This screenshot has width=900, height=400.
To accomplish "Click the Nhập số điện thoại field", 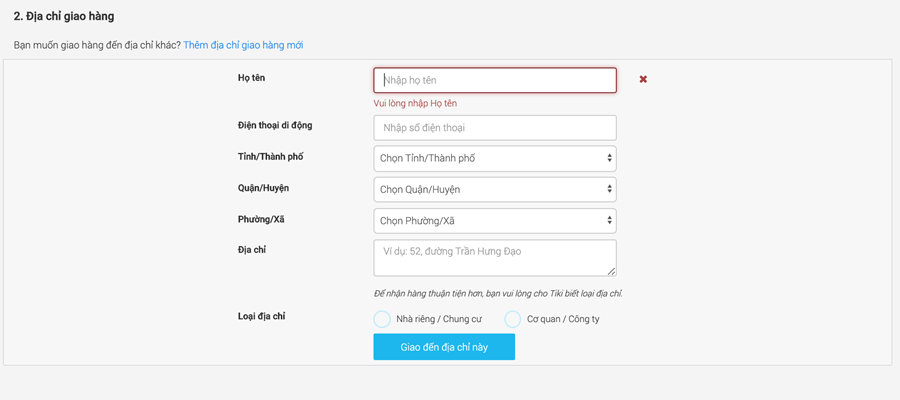I will pyautogui.click(x=495, y=128).
